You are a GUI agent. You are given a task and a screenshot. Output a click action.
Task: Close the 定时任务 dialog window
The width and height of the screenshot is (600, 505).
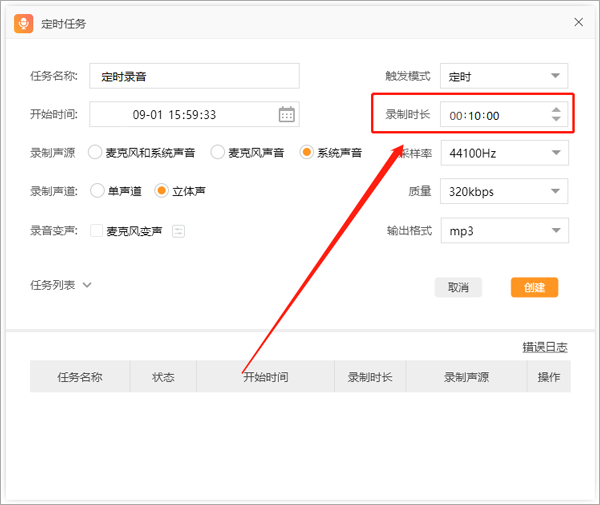tap(578, 22)
